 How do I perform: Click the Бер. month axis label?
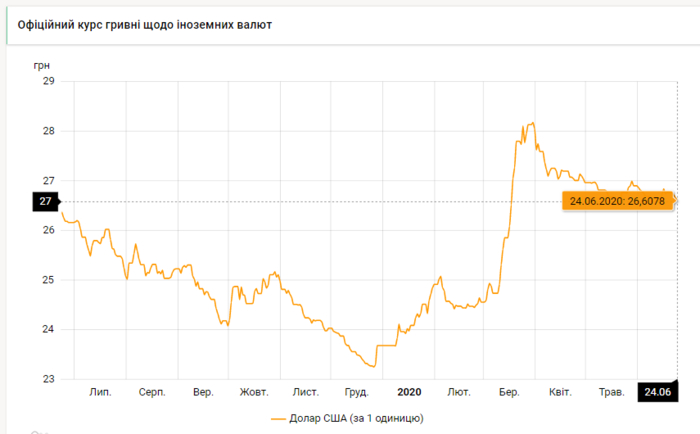(510, 392)
